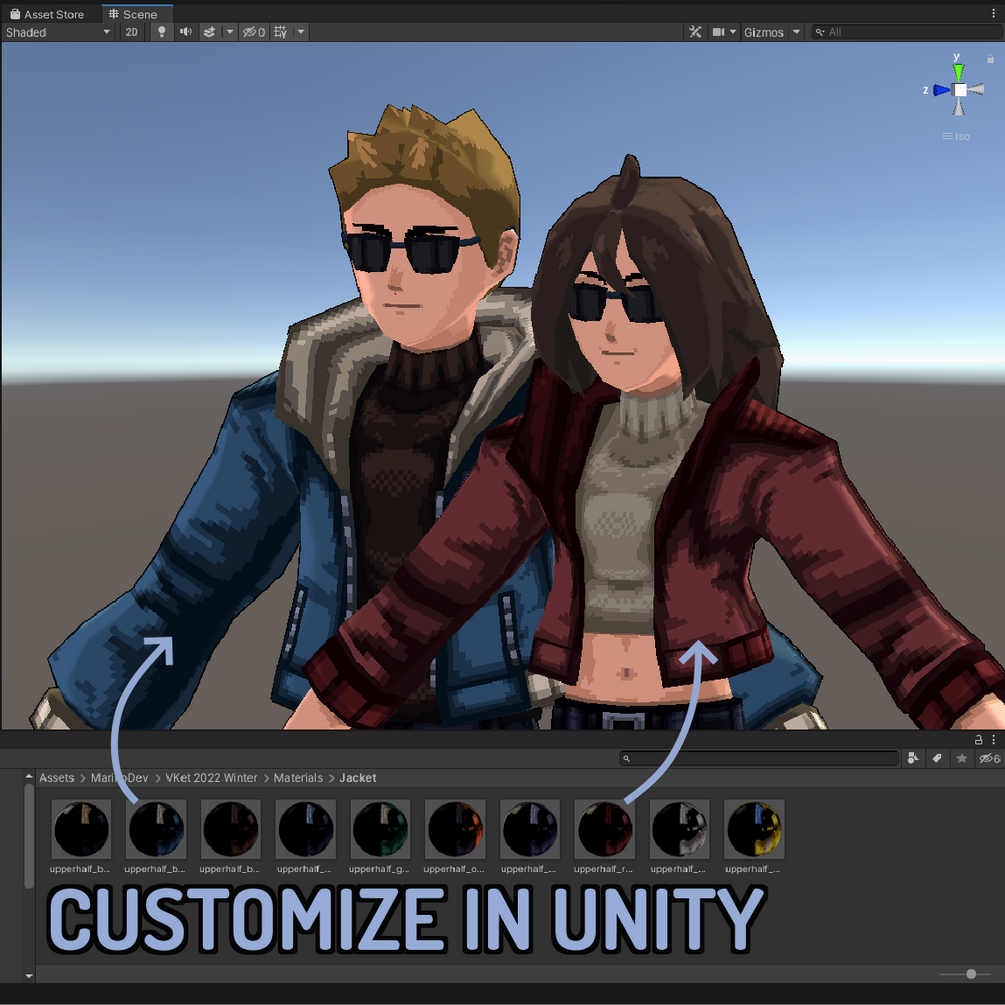The width and height of the screenshot is (1005, 1005).
Task: Navigate to Materials breadcrumb folder
Action: (x=298, y=777)
